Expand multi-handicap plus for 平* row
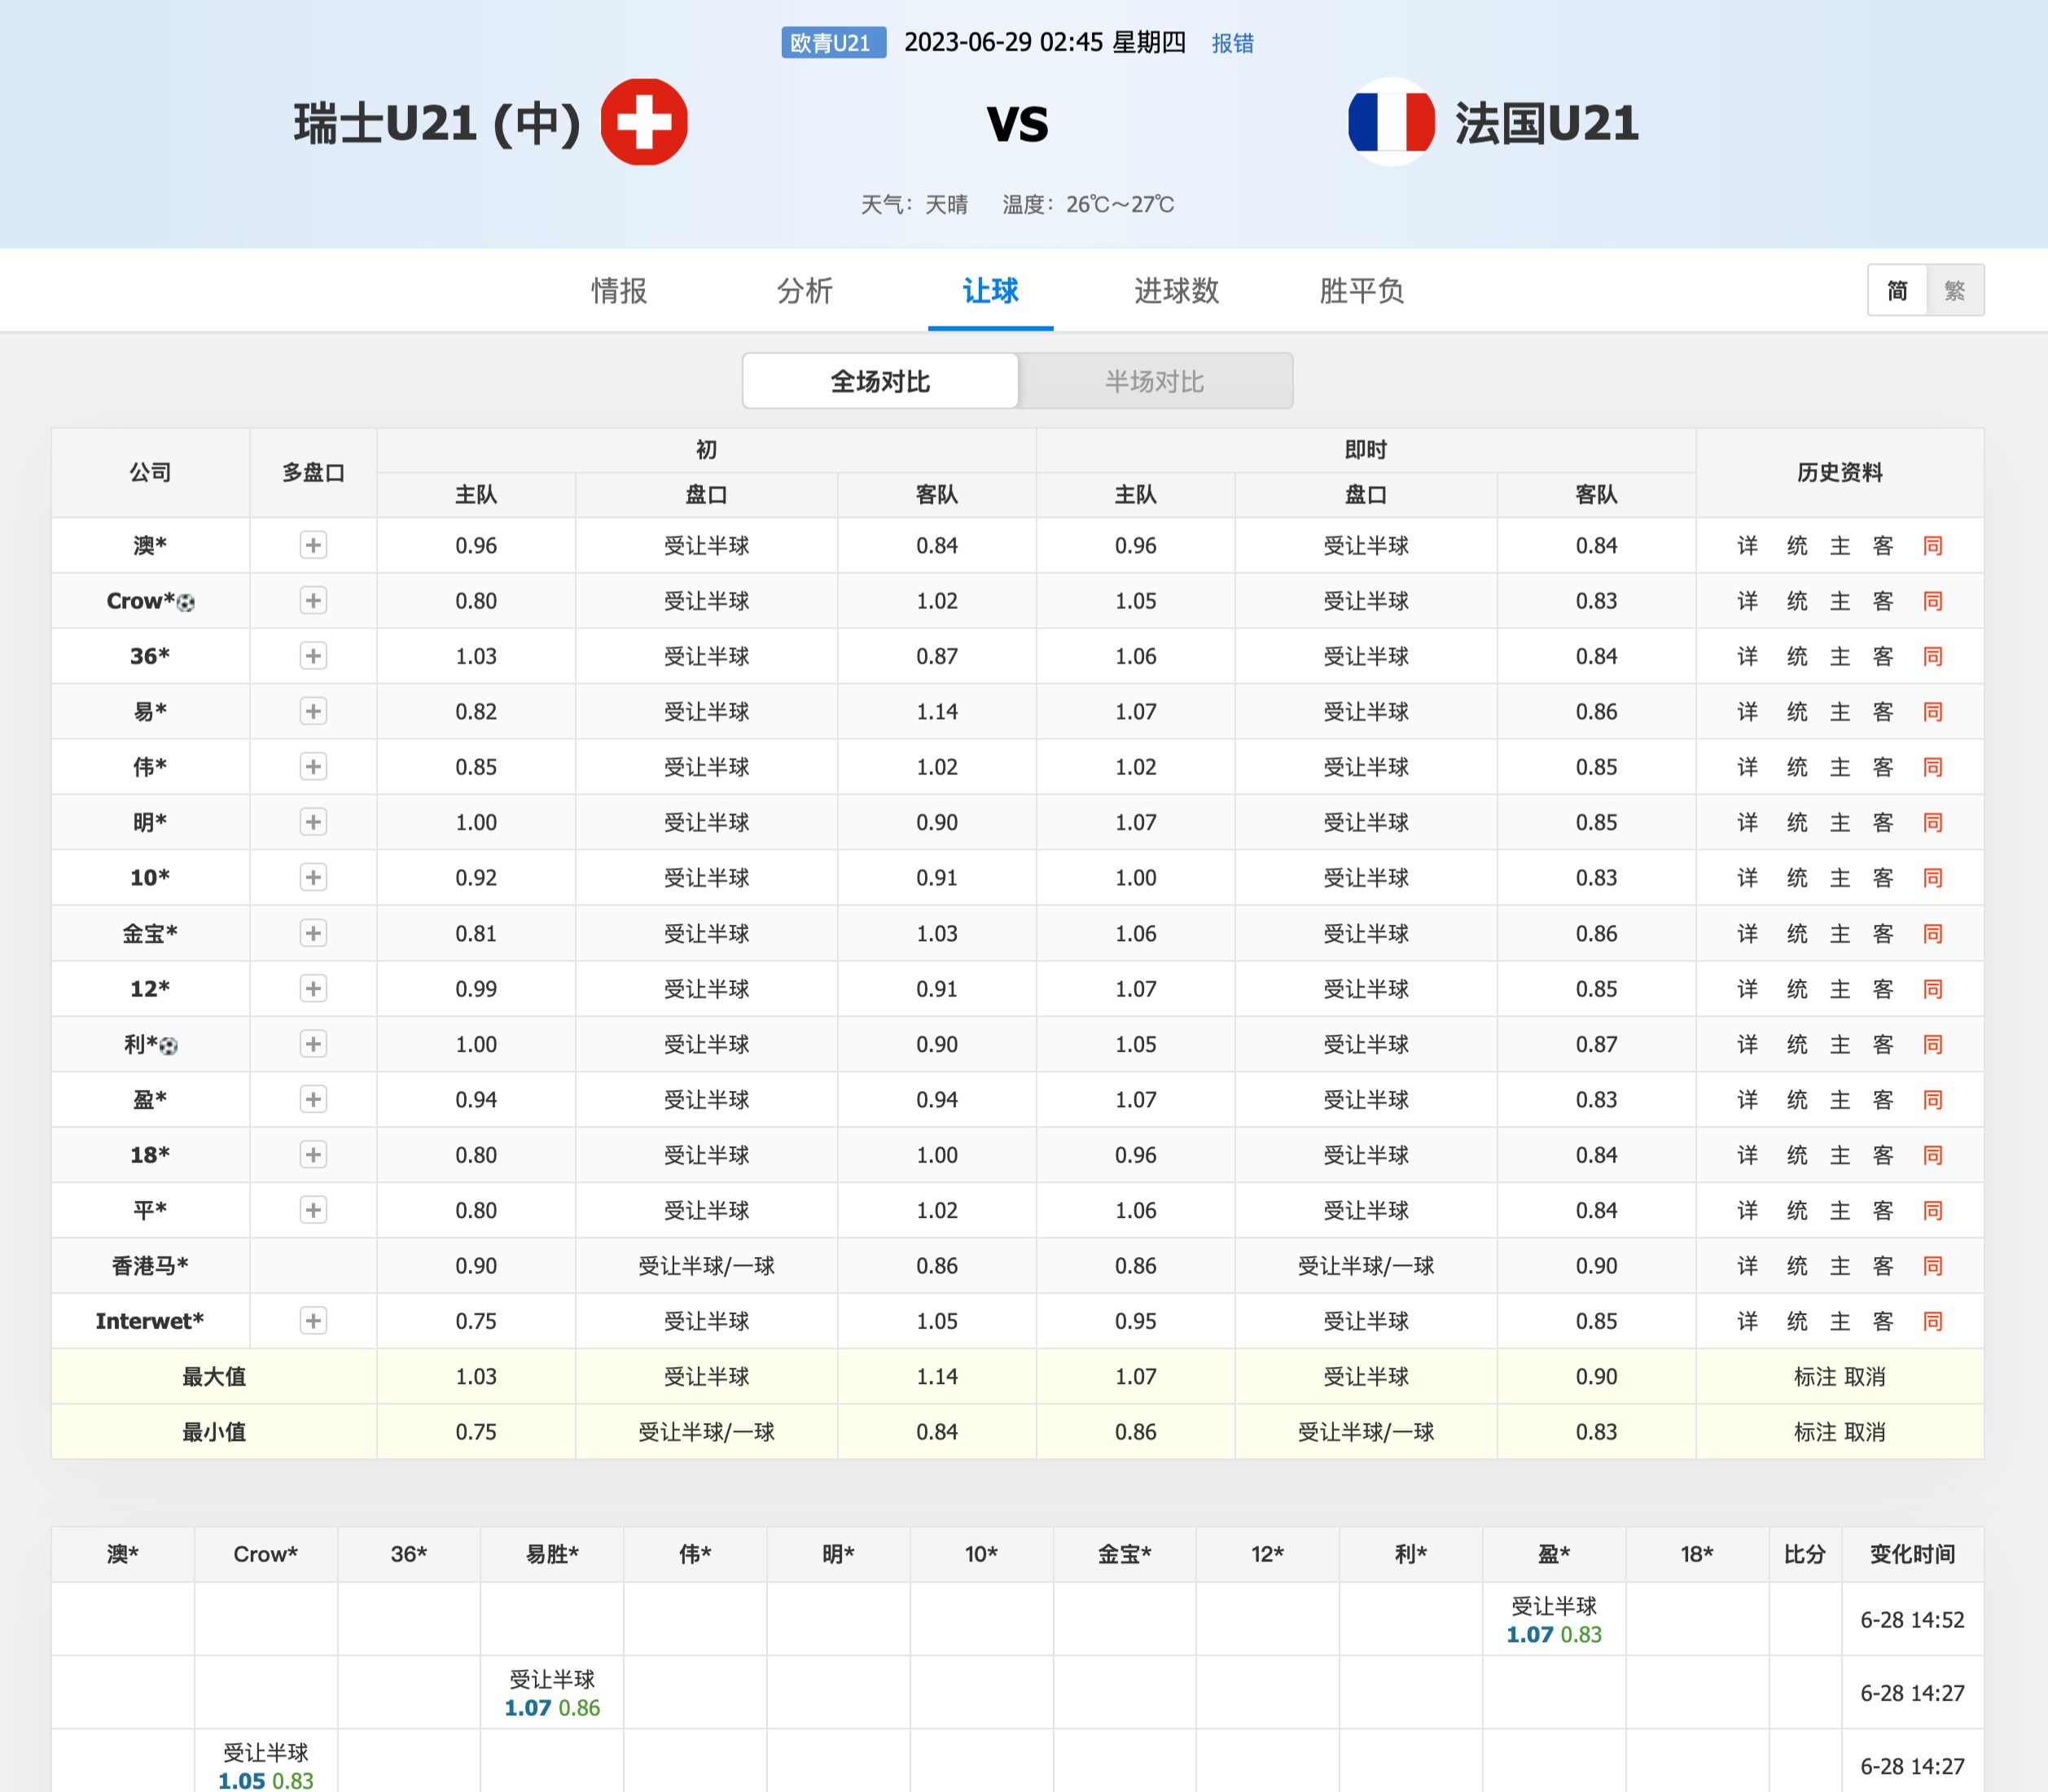Screen dimensions: 2048x1792 (x=313, y=1210)
